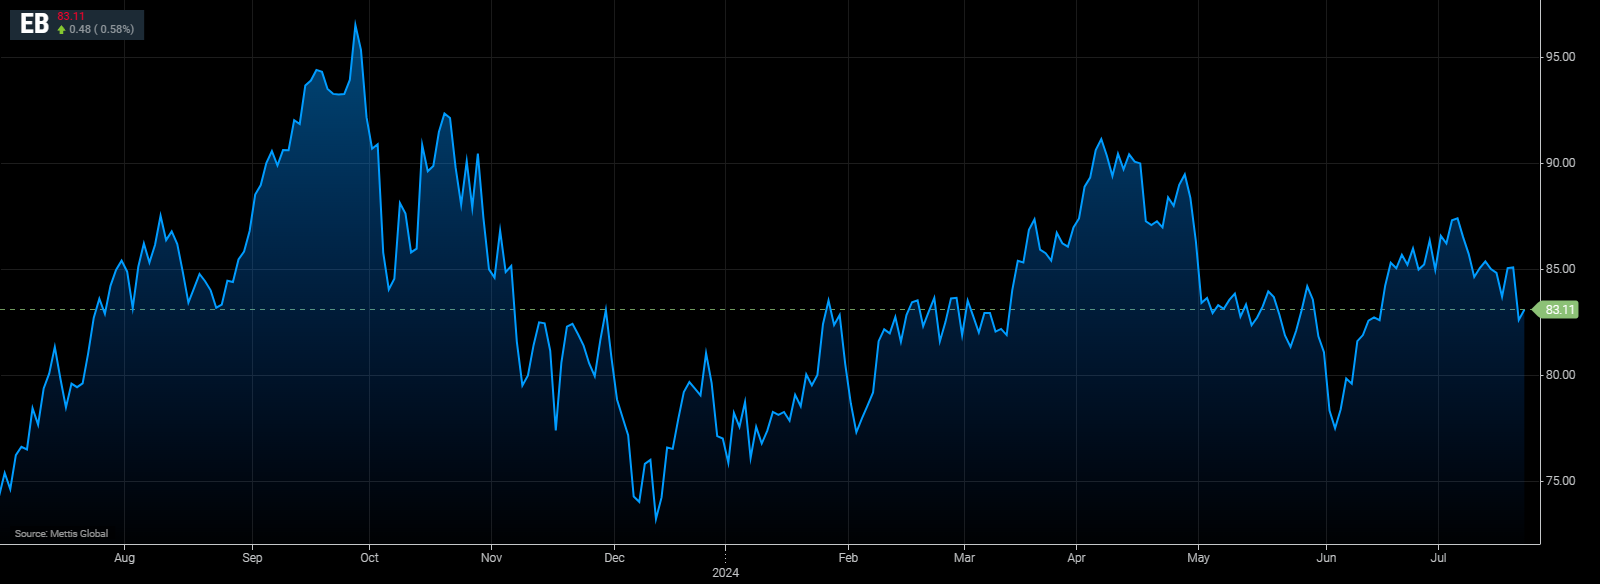Click the Apr label on time axis
The height and width of the screenshot is (584, 1600).
coord(1076,558)
